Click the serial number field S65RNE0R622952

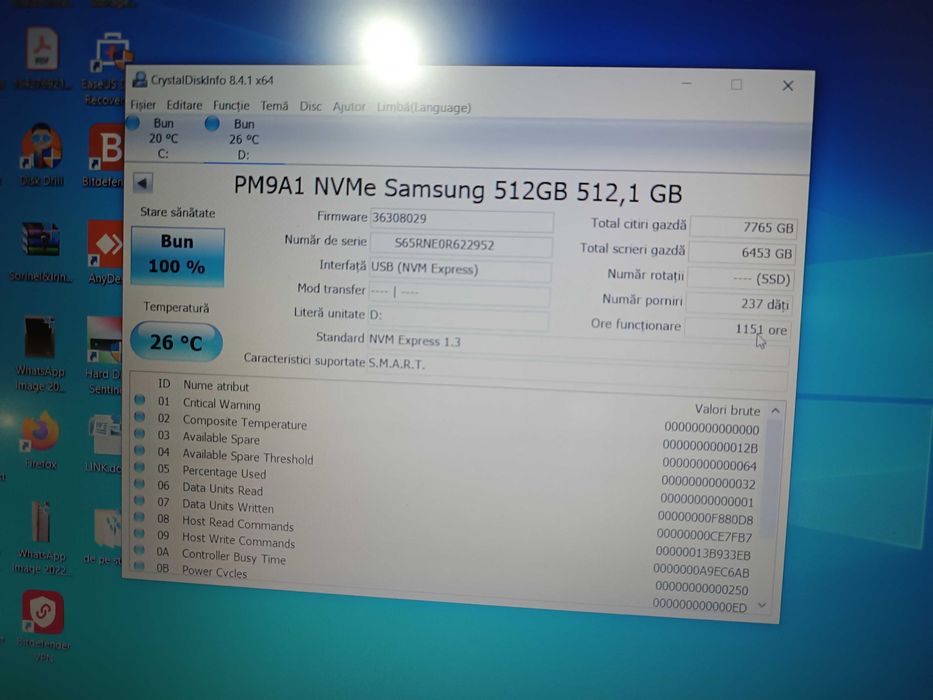[461, 245]
